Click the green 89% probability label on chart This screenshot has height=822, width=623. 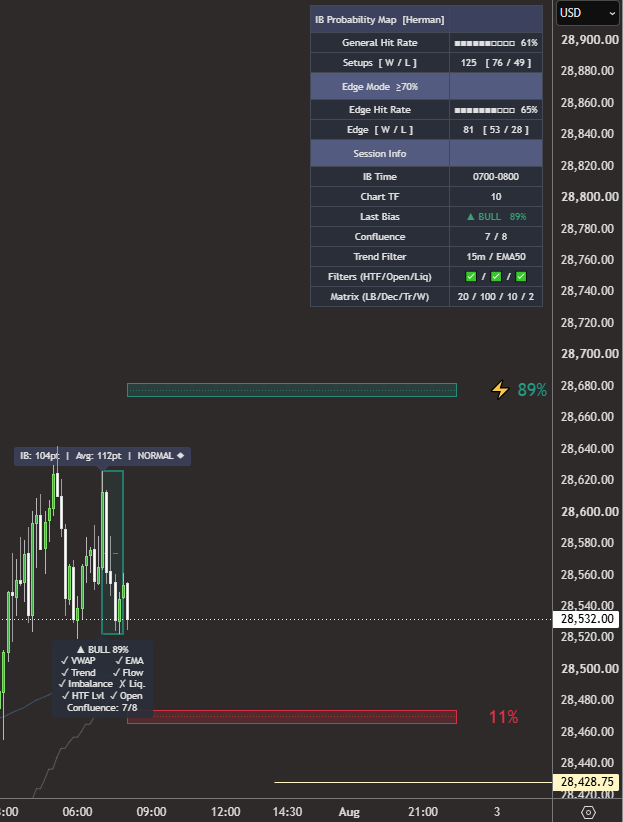(x=532, y=390)
